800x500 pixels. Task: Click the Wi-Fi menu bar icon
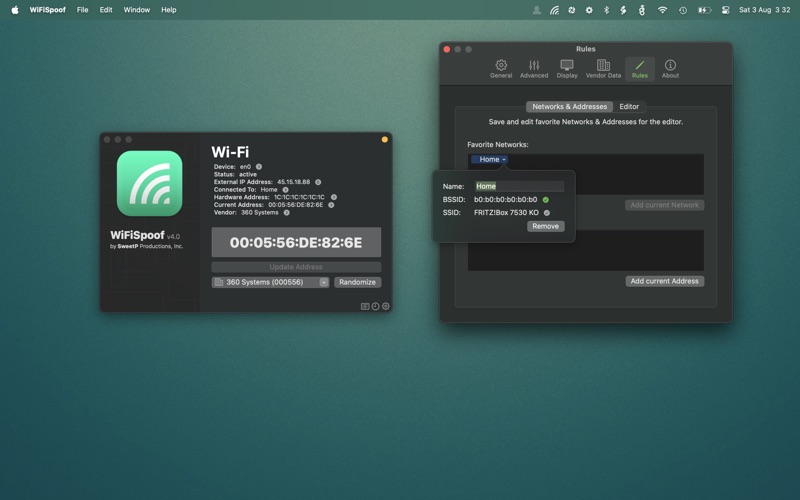click(662, 10)
